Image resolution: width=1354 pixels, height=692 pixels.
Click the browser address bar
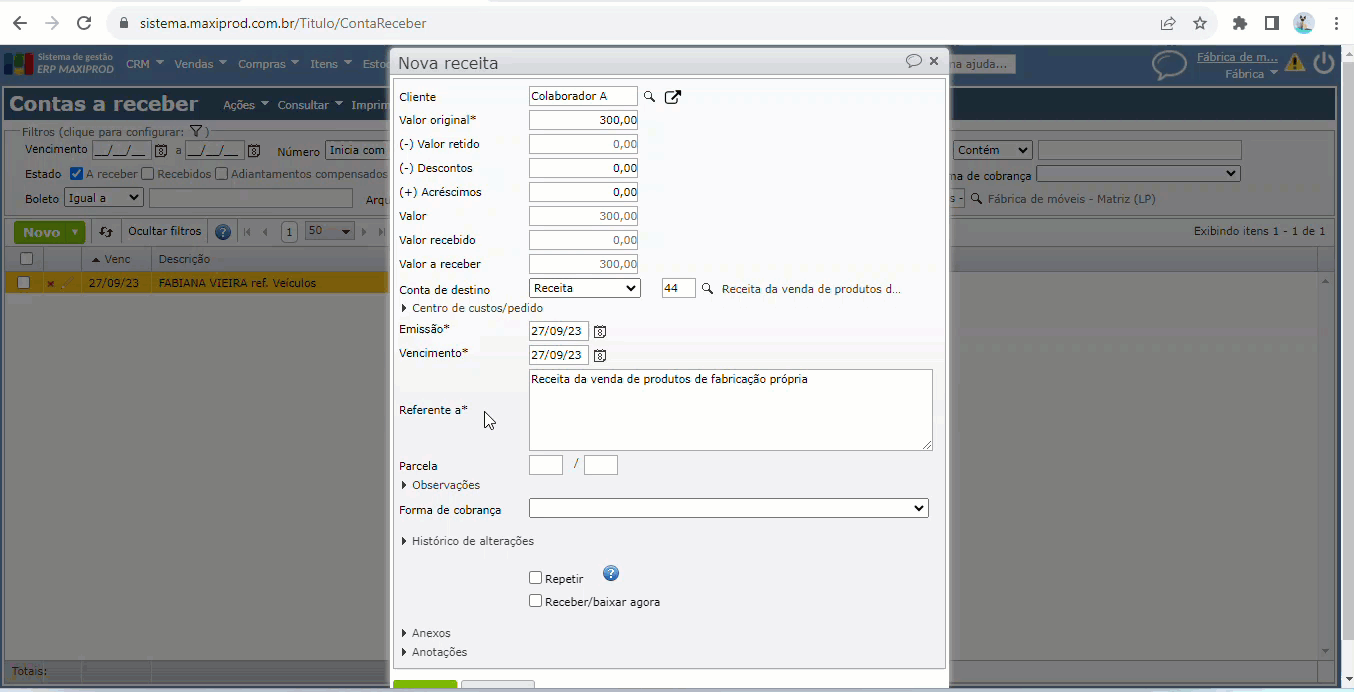640,23
